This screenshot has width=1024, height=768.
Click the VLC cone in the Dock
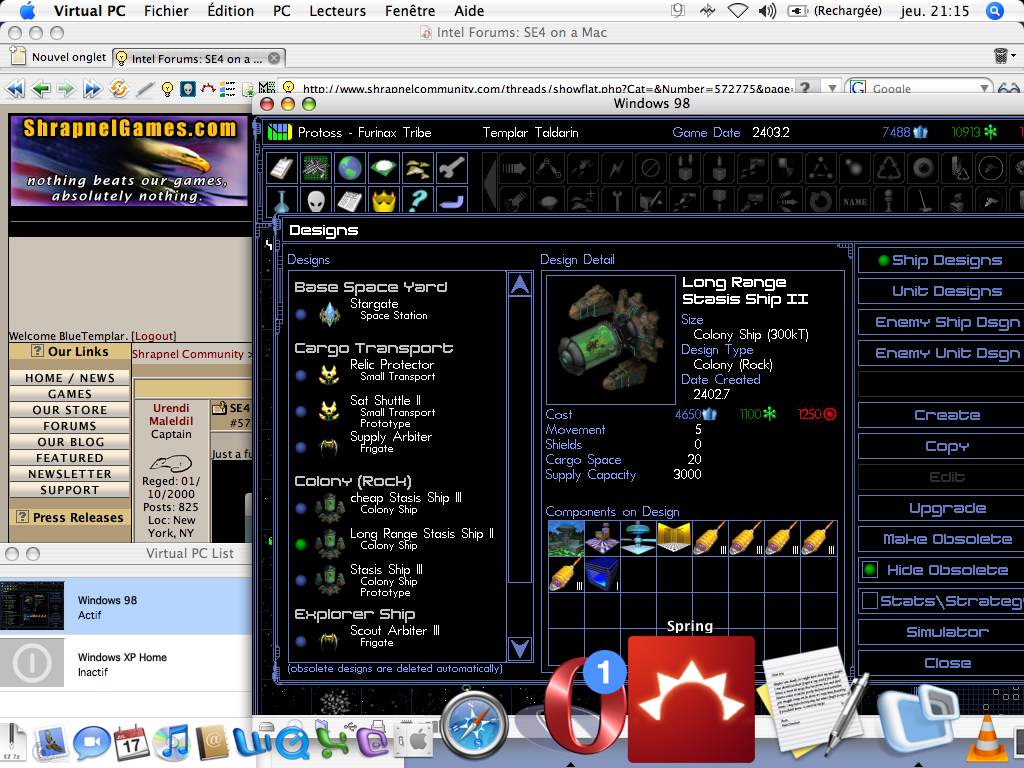pyautogui.click(x=991, y=738)
